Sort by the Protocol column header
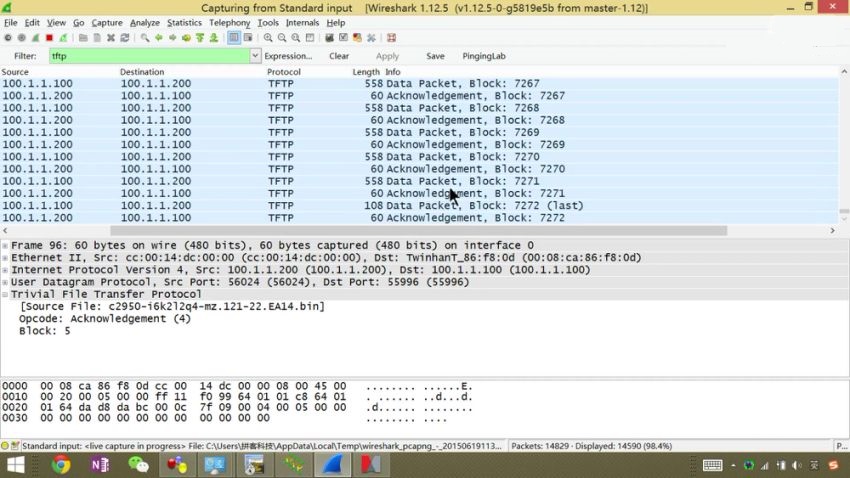This screenshot has width=850, height=478. (284, 72)
